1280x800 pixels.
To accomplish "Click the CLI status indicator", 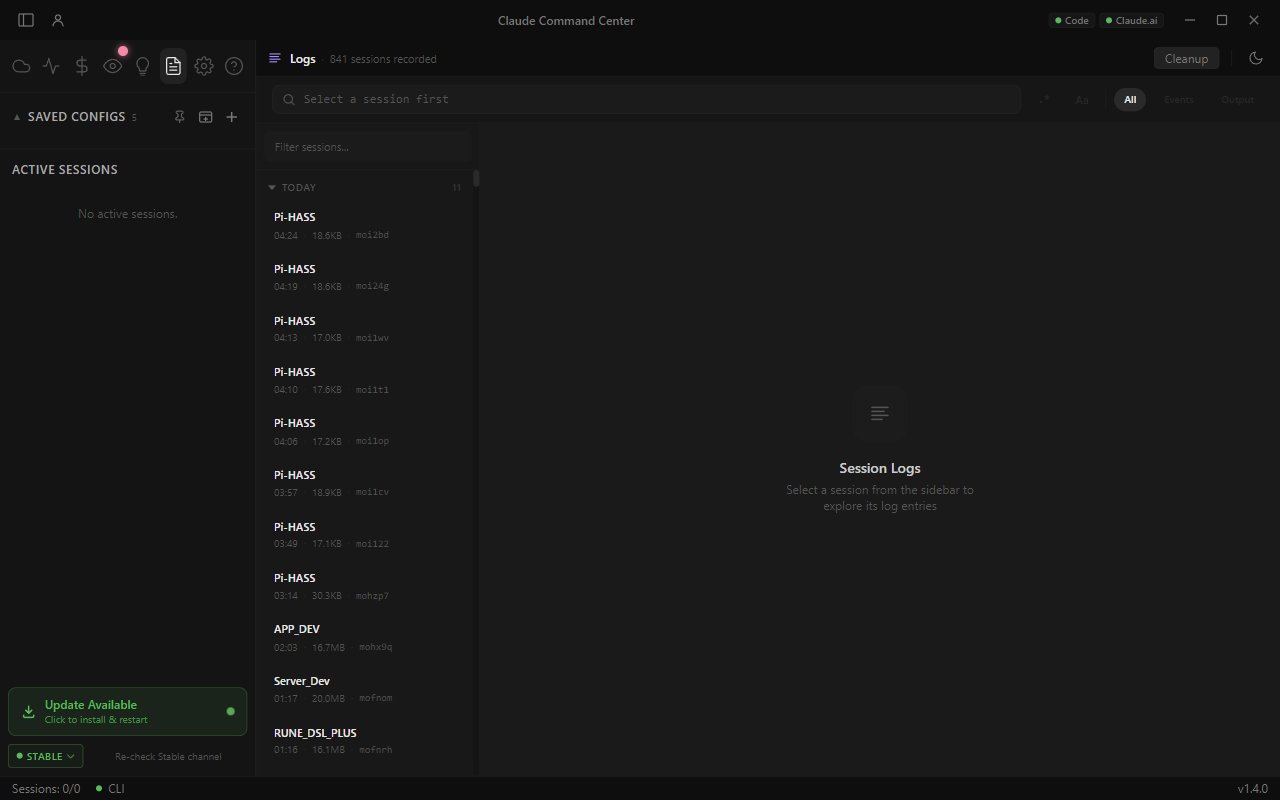I will tap(110, 789).
